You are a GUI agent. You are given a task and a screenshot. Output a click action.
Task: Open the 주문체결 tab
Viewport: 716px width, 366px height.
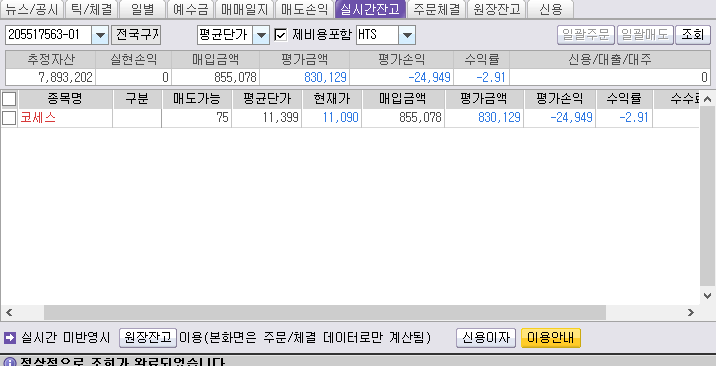437,9
